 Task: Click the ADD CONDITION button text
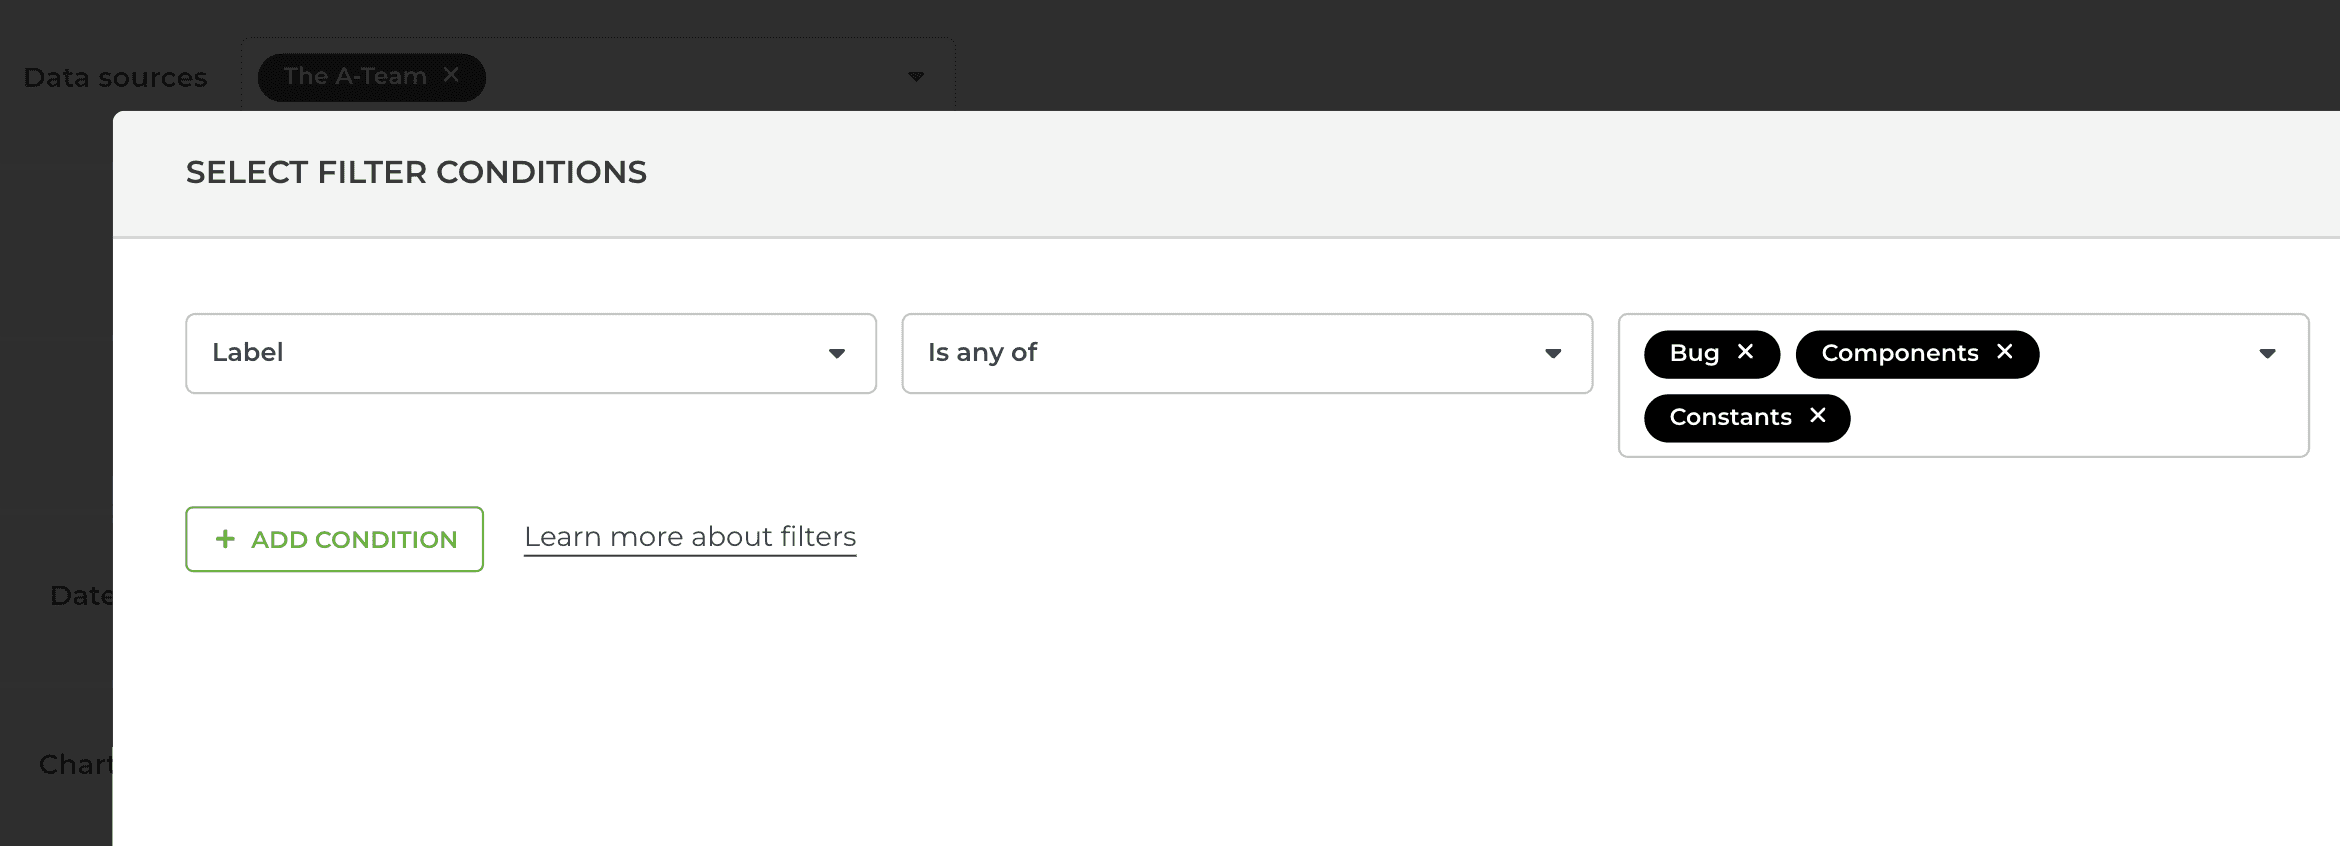[x=354, y=540]
